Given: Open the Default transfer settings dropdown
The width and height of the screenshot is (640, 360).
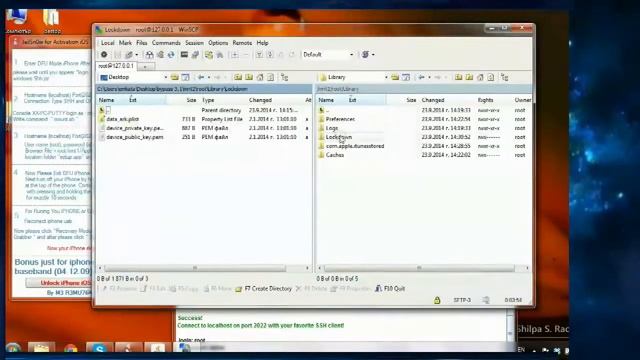Looking at the screenshot, I should point(351,54).
